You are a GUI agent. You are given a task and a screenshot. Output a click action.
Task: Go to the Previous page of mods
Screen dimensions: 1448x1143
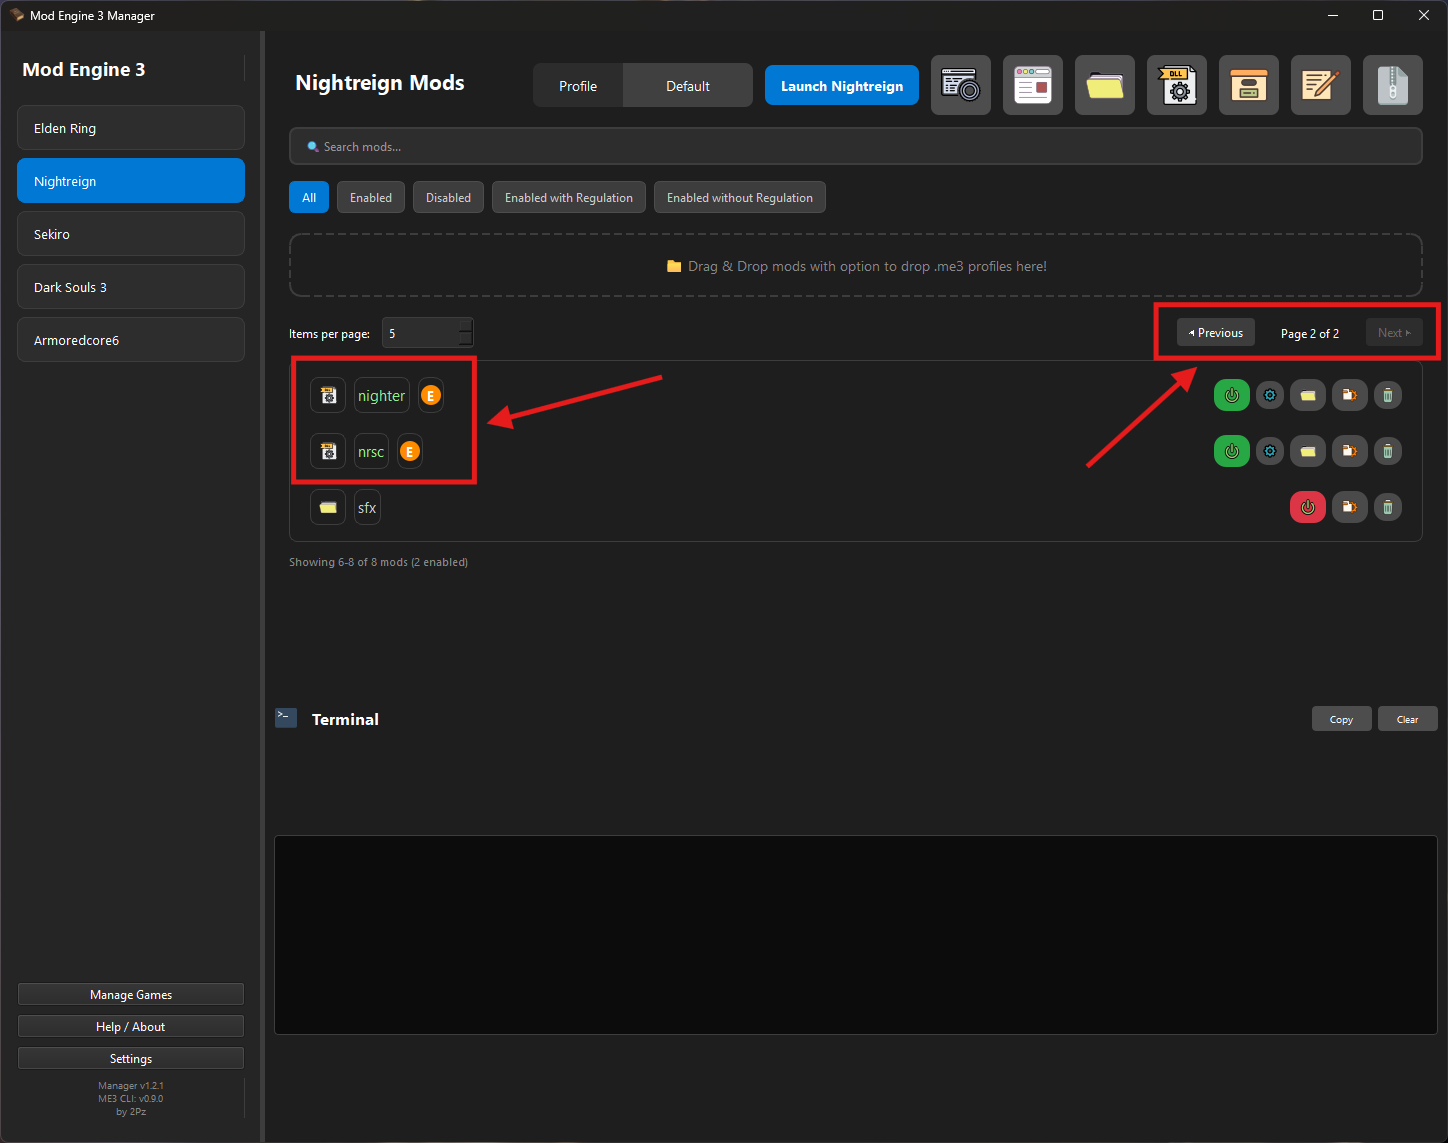(1216, 333)
